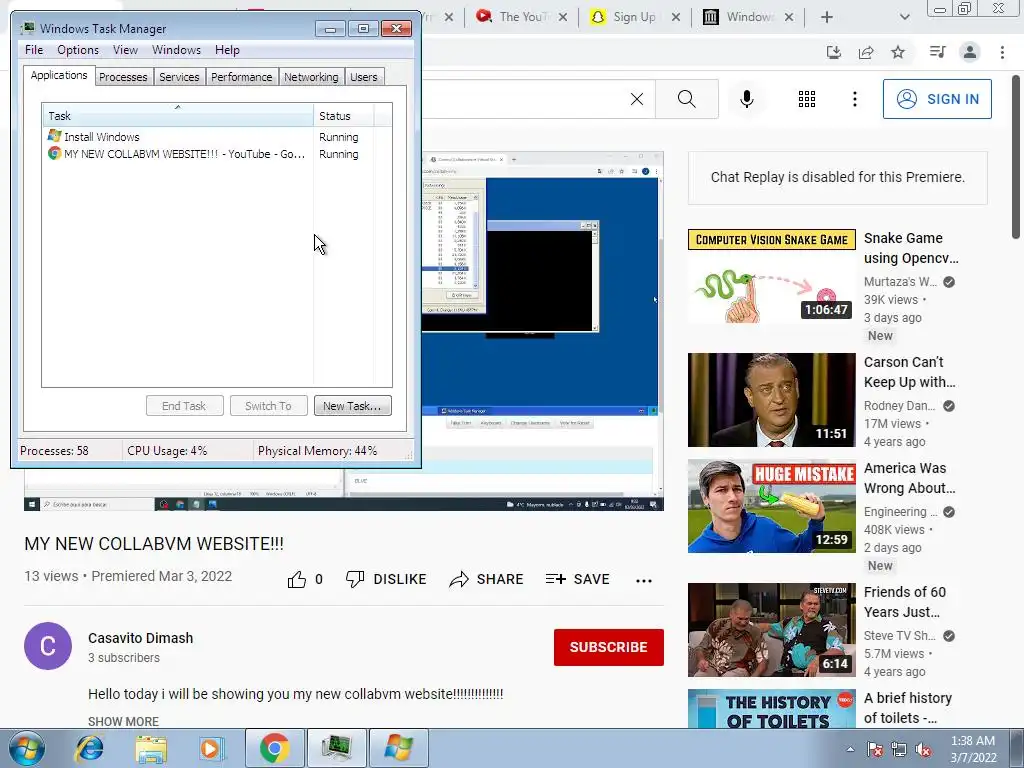Open a new Chrome tab
This screenshot has width=1024, height=768.
[827, 17]
